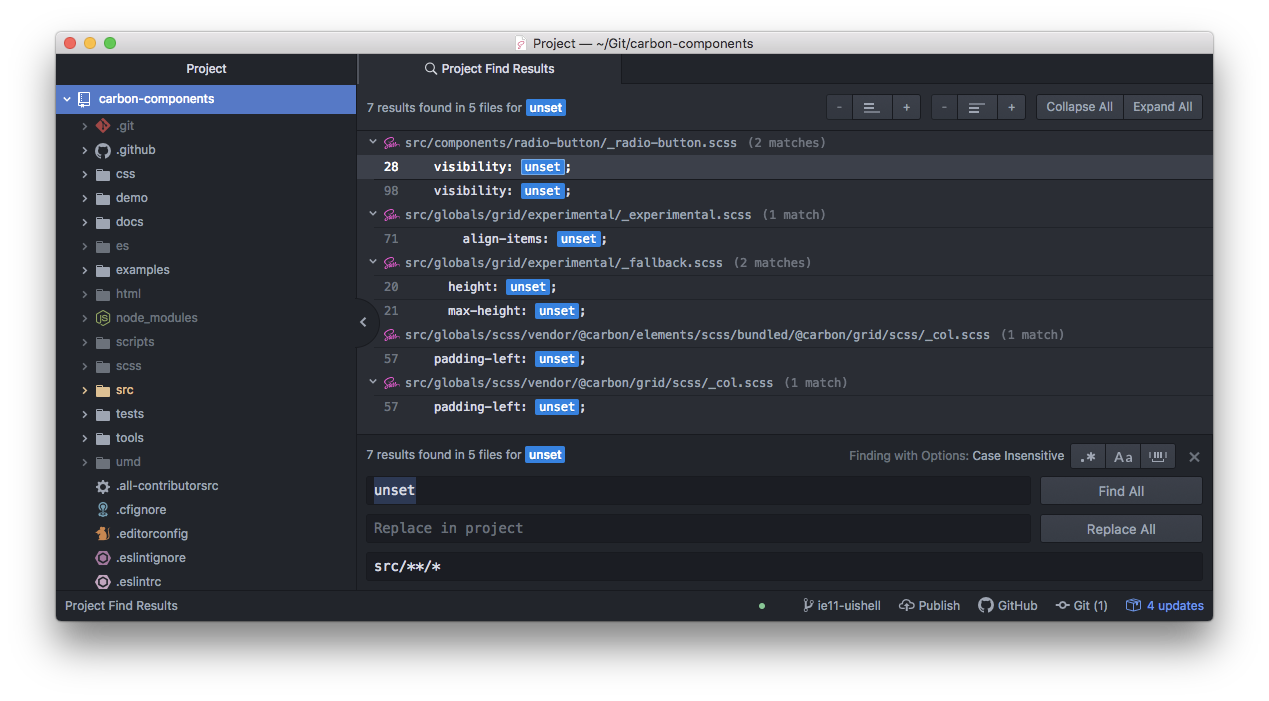Hide the tree view with the arrow handle
Image resolution: width=1269 pixels, height=701 pixels.
363,322
